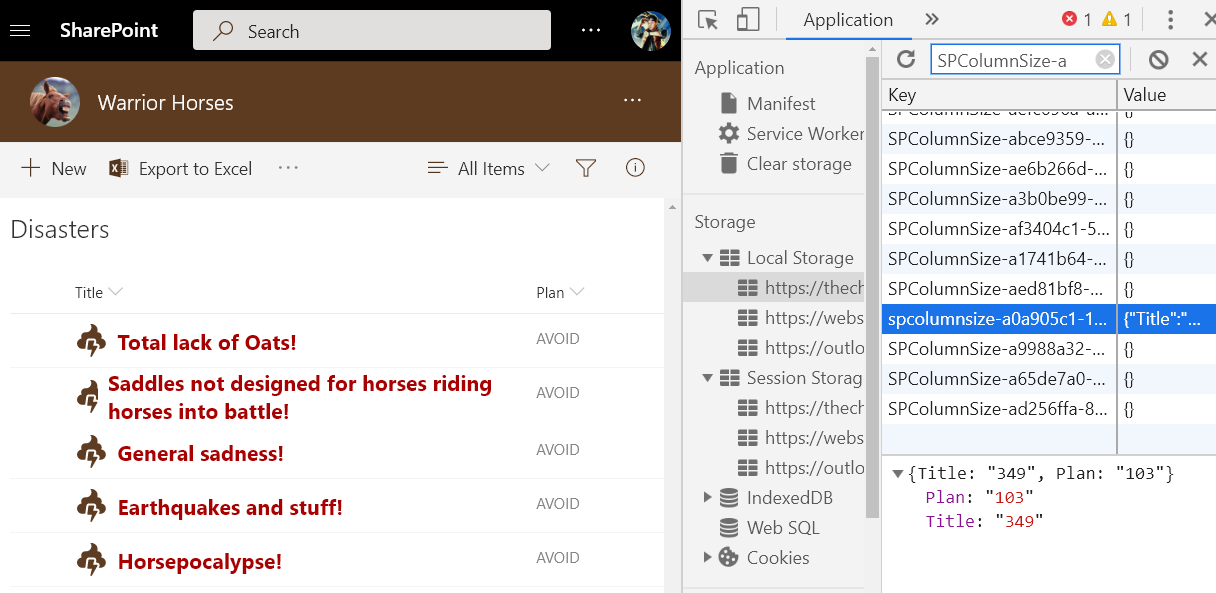Open the information pane icon

[635, 168]
